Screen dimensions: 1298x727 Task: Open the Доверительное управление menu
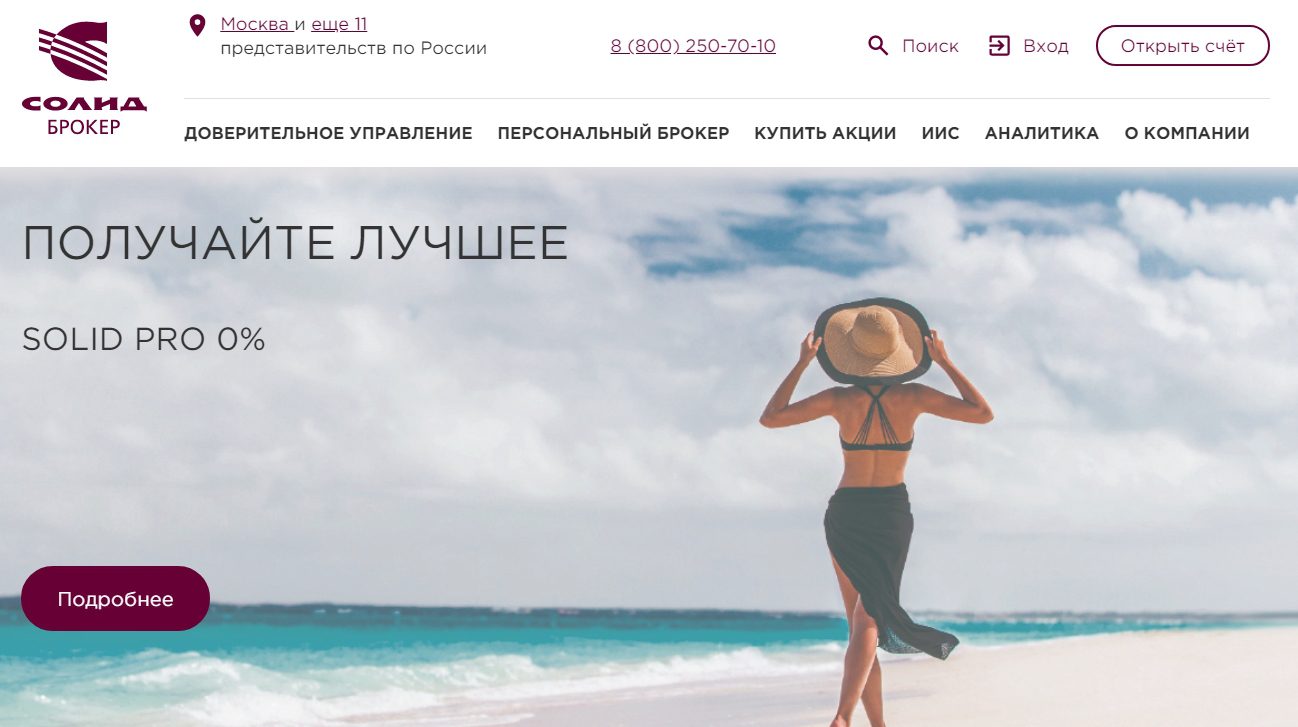[328, 133]
